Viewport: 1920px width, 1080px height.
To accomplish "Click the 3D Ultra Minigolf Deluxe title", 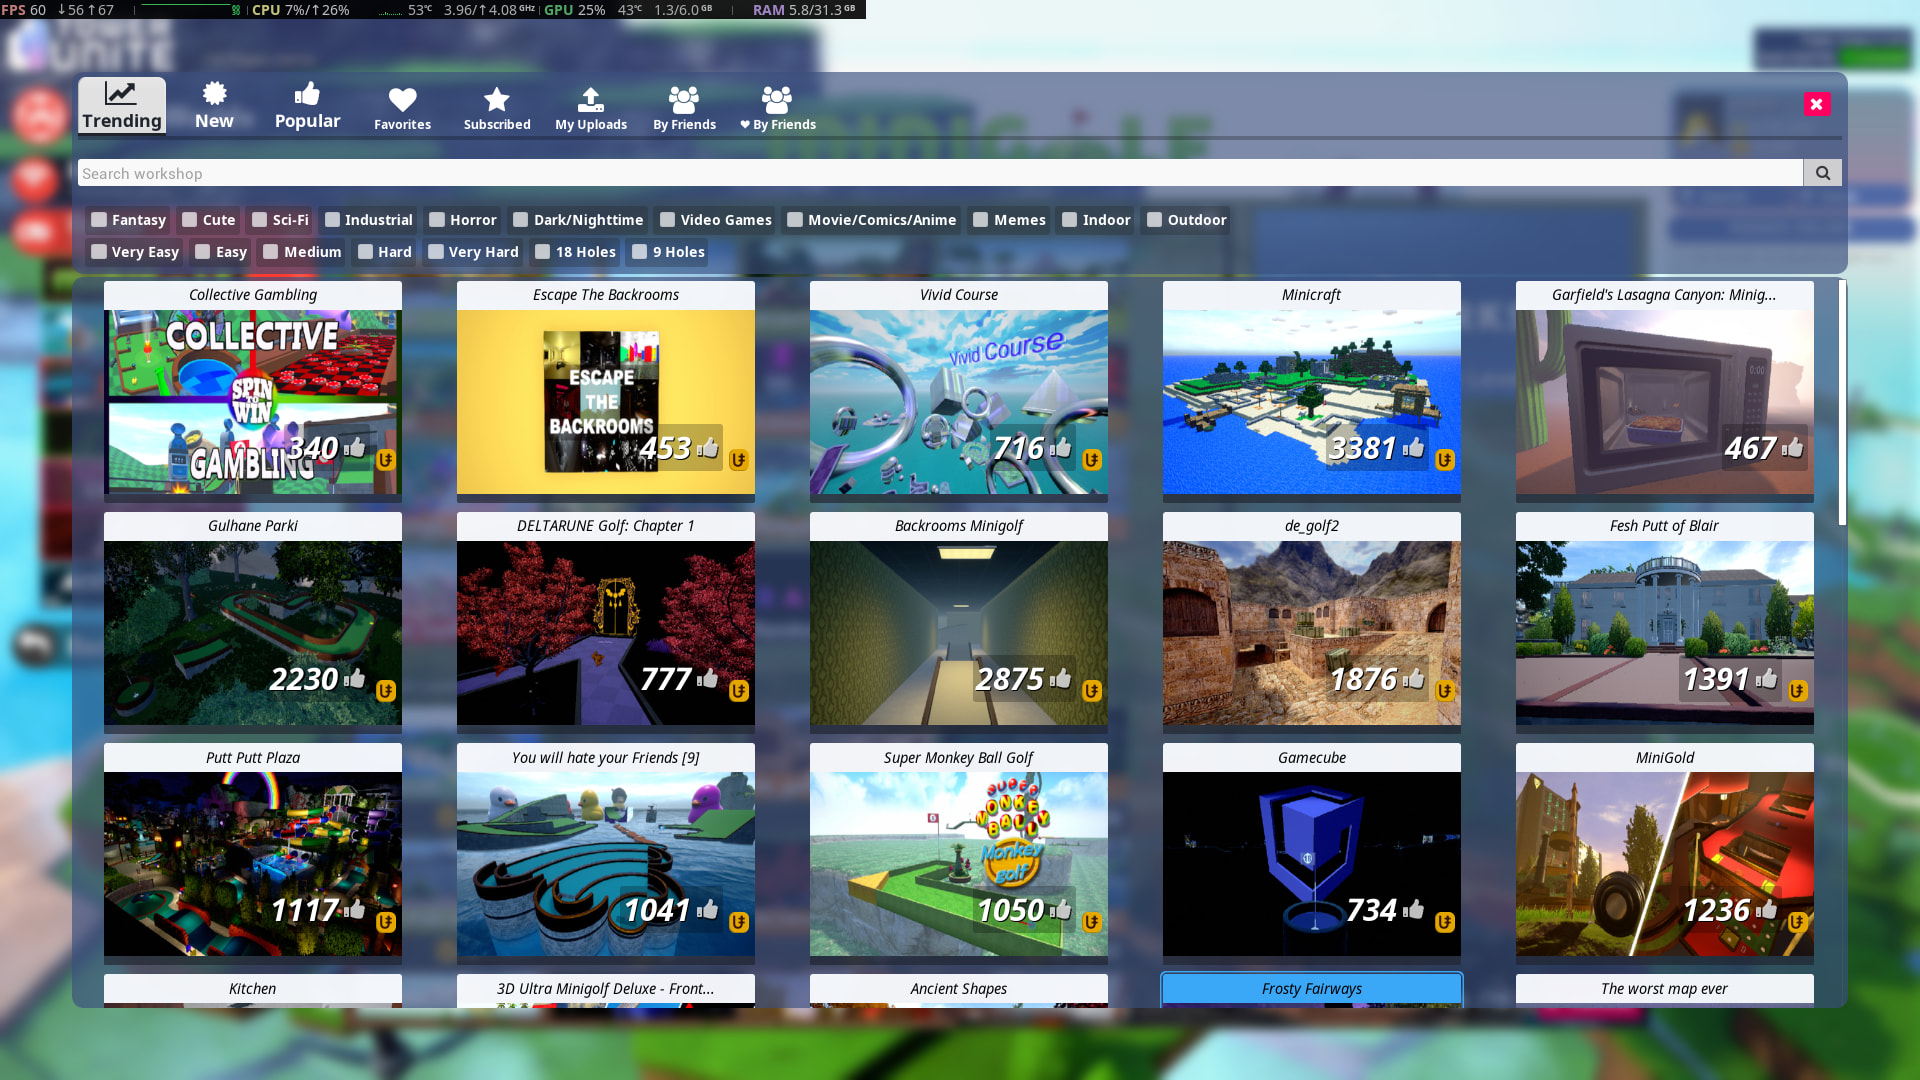I will (605, 988).
